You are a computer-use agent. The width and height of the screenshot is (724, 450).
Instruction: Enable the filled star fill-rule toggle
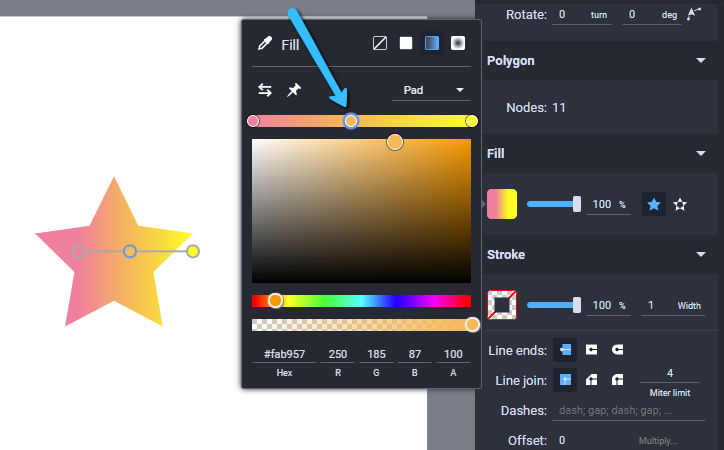pos(654,204)
